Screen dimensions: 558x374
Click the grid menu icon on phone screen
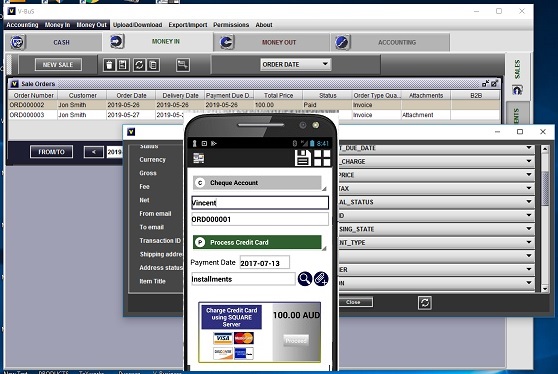point(322,158)
